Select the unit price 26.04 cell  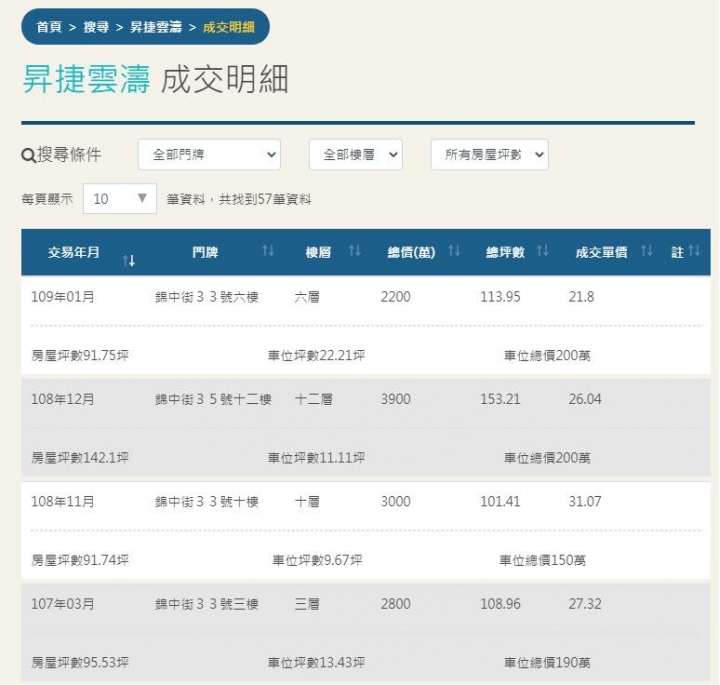click(x=585, y=399)
